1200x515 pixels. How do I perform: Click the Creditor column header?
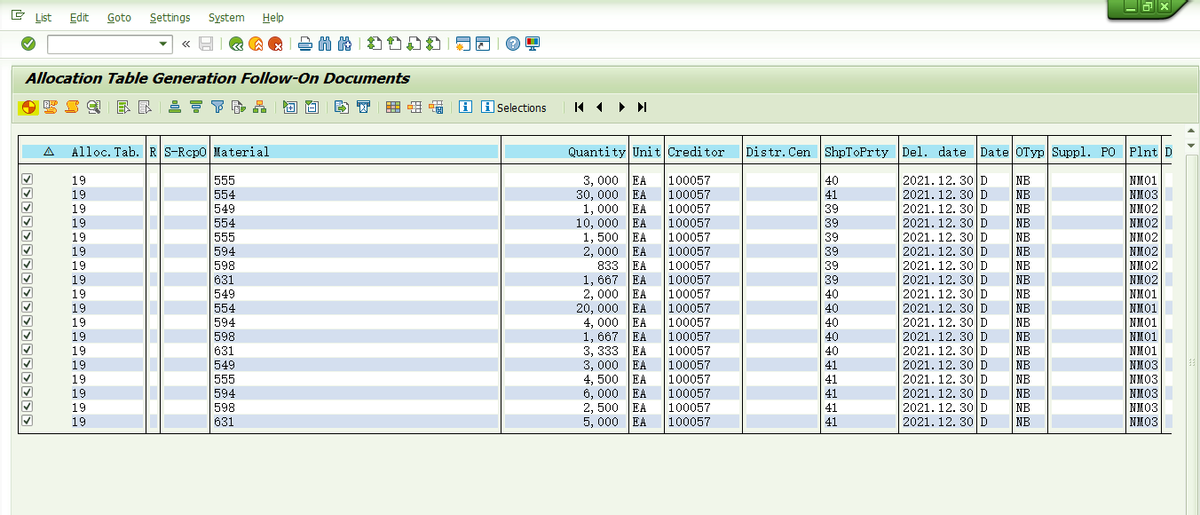click(x=704, y=152)
